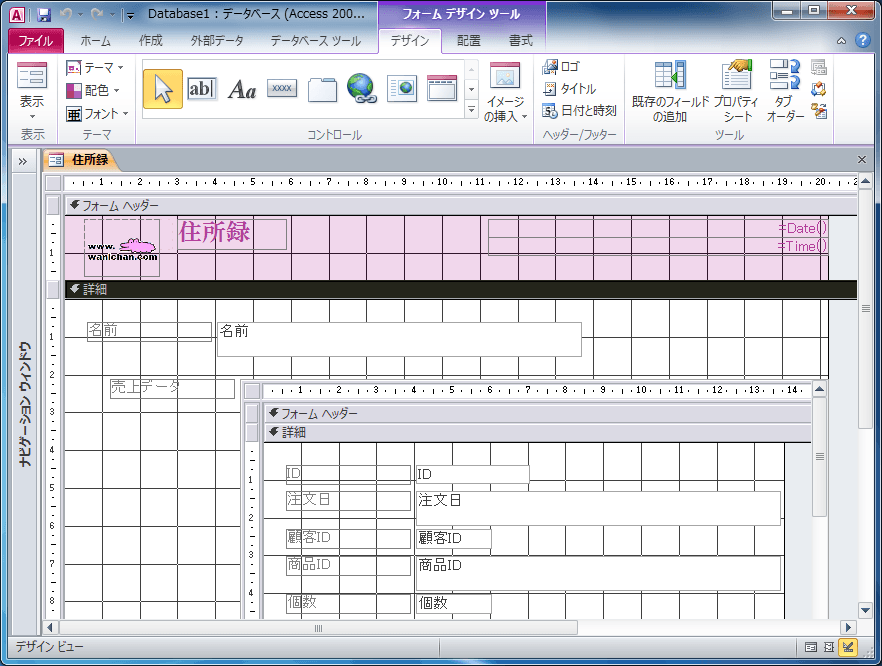Switch to the ホーム tab
The height and width of the screenshot is (666, 882).
[x=95, y=40]
